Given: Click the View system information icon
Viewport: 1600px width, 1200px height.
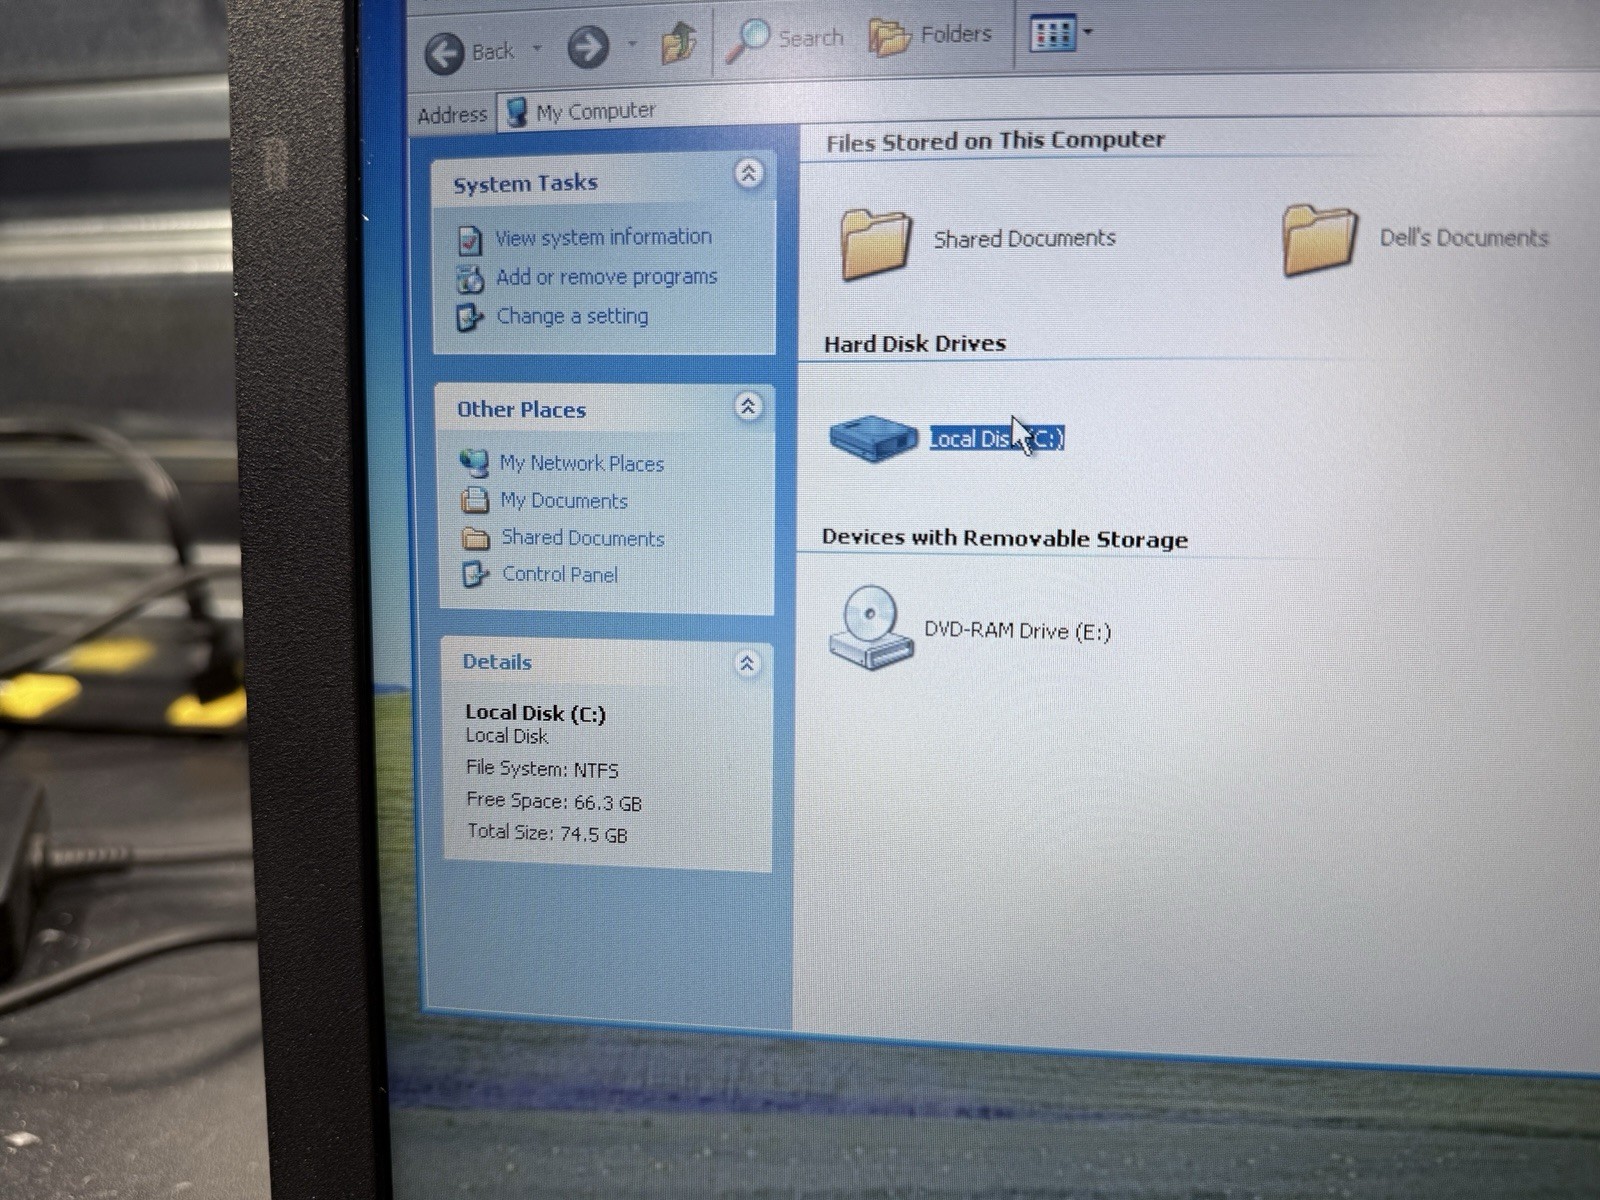Looking at the screenshot, I should point(470,240).
